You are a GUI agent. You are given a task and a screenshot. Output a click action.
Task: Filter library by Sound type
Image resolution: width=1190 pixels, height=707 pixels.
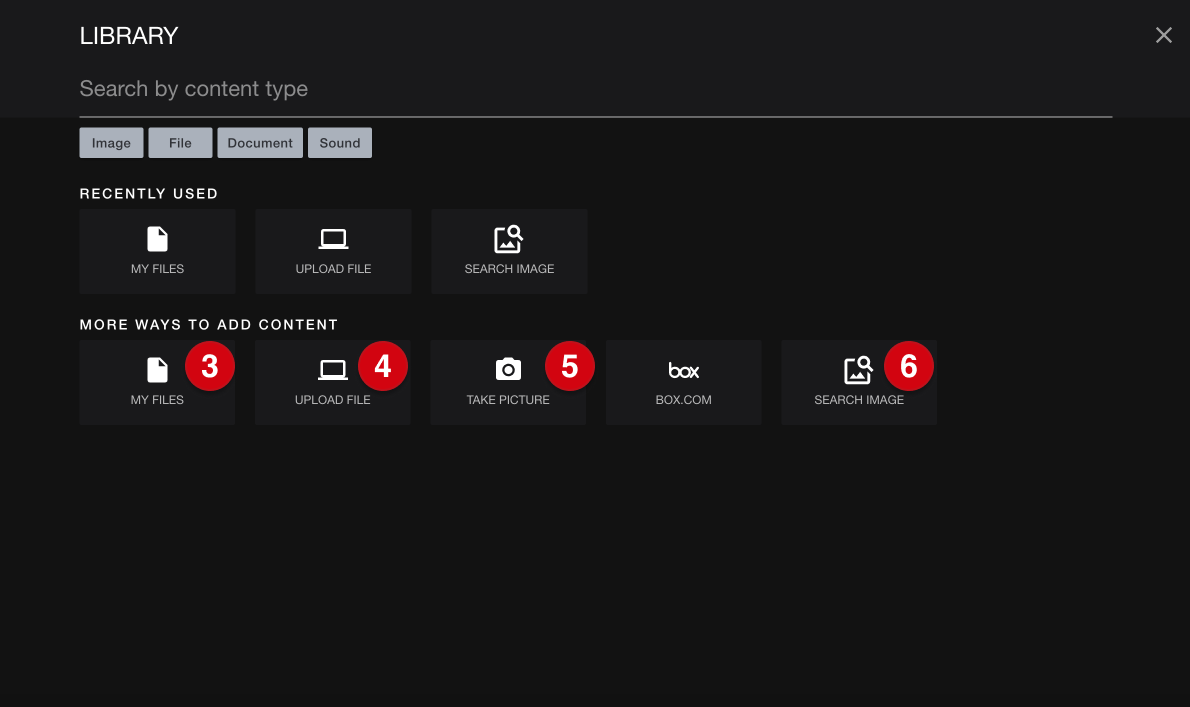pyautogui.click(x=340, y=143)
